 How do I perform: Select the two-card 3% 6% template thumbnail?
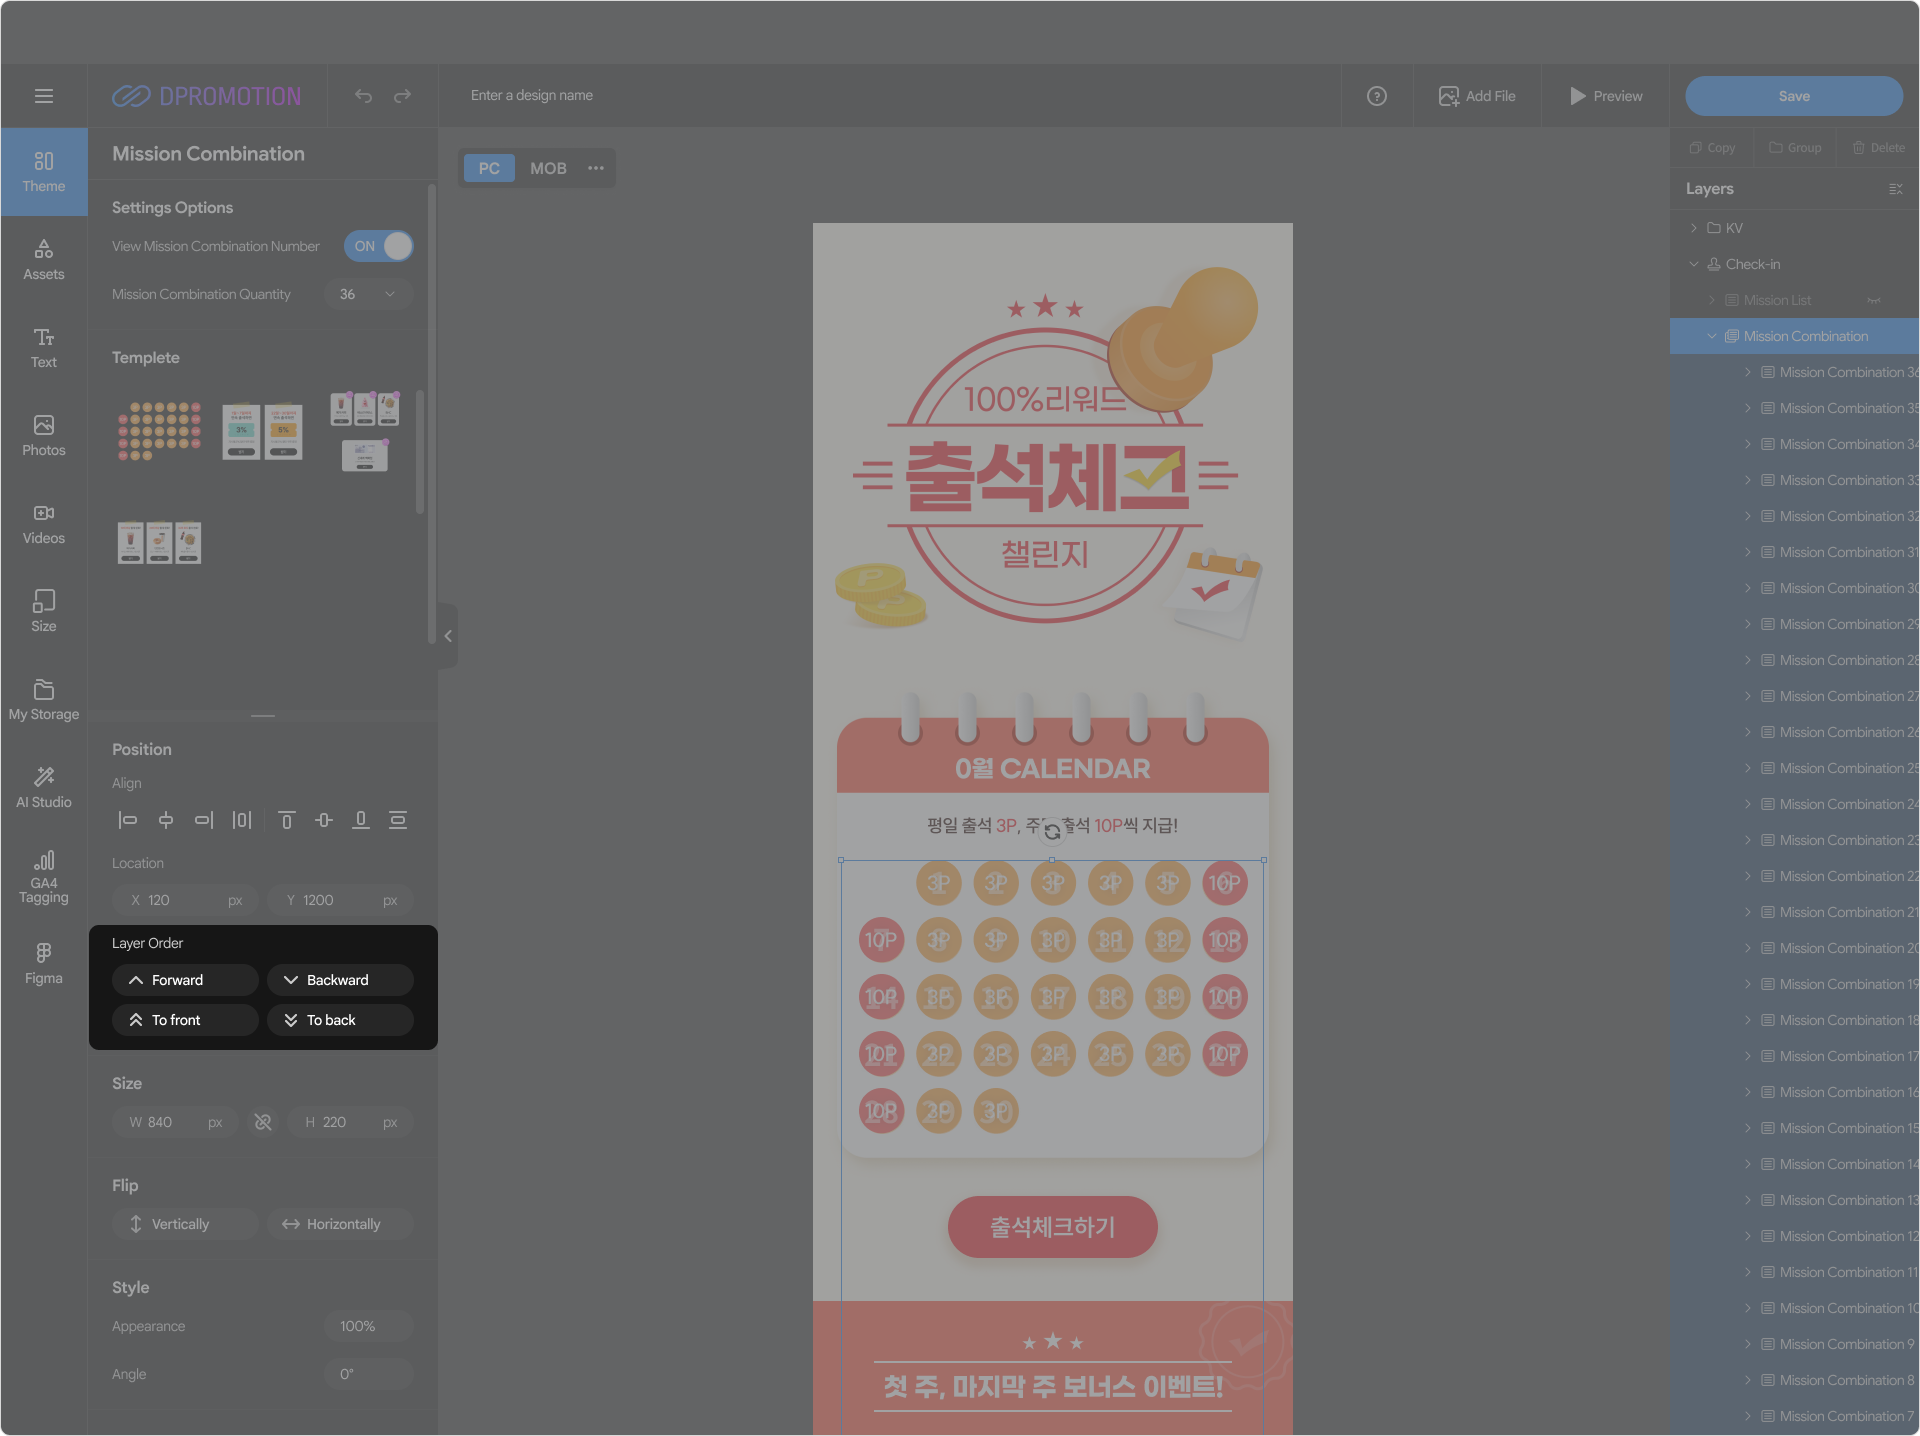262,431
